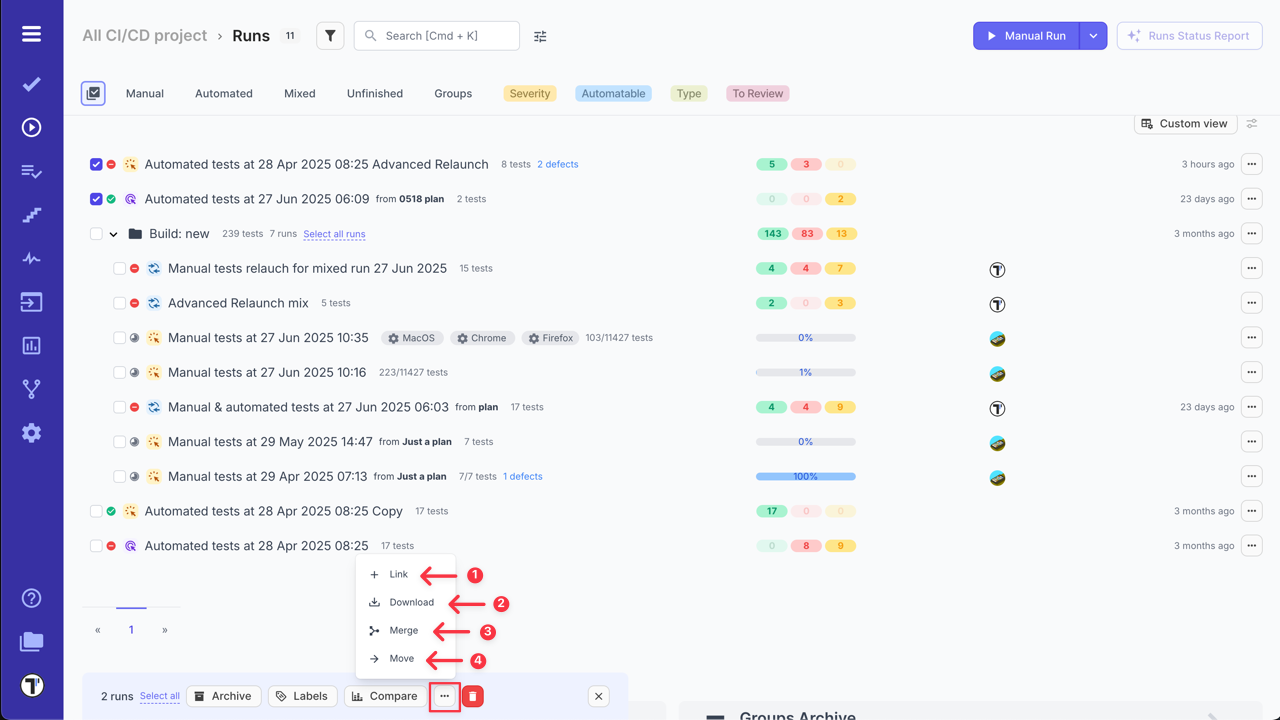This screenshot has width=1280, height=720.
Task: Open the ellipsis menu for Advanced Relaunch mix
Action: [1251, 303]
